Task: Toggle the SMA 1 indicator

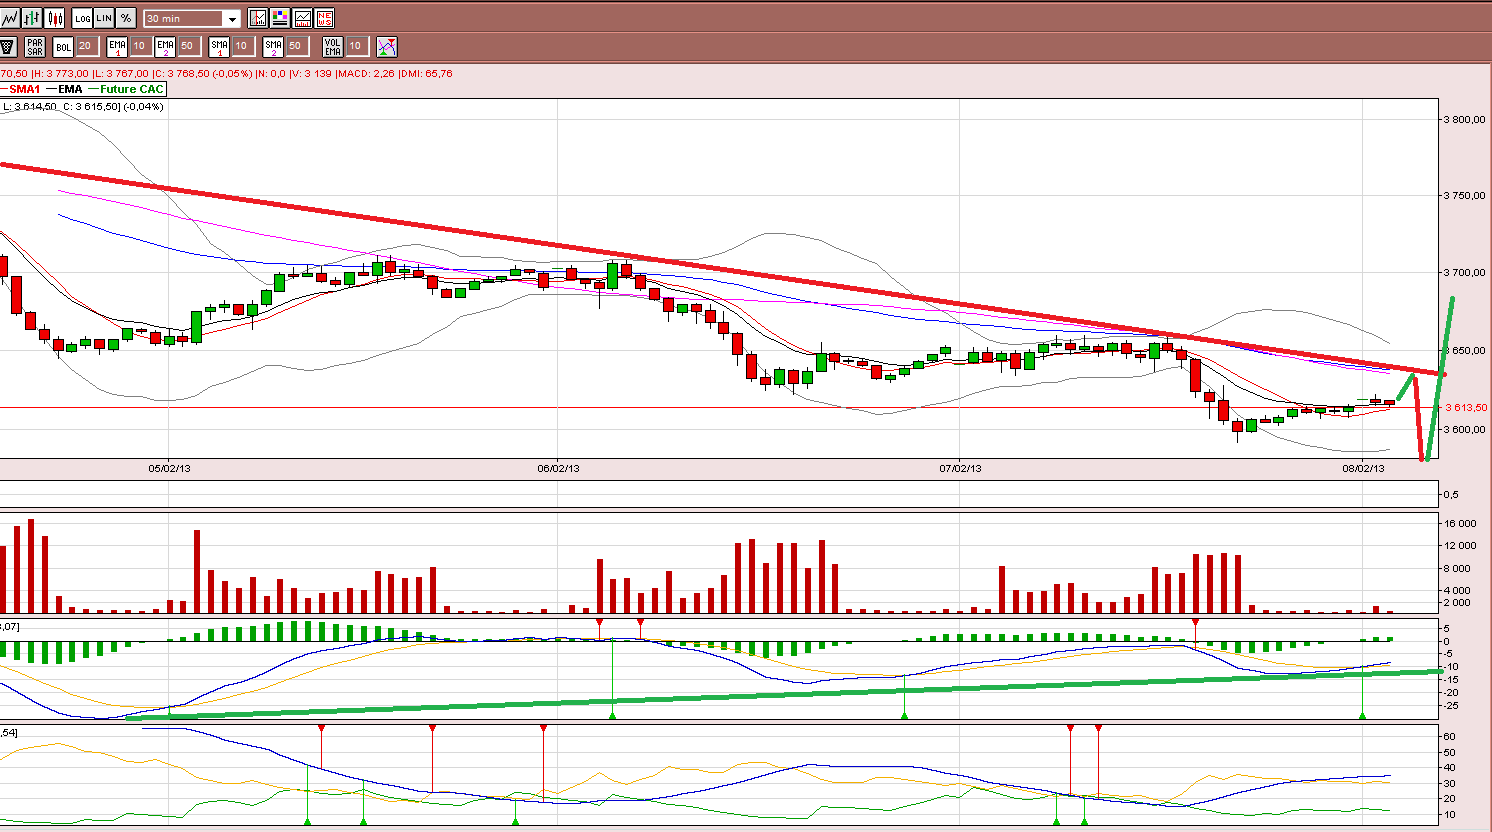Action: pos(219,46)
